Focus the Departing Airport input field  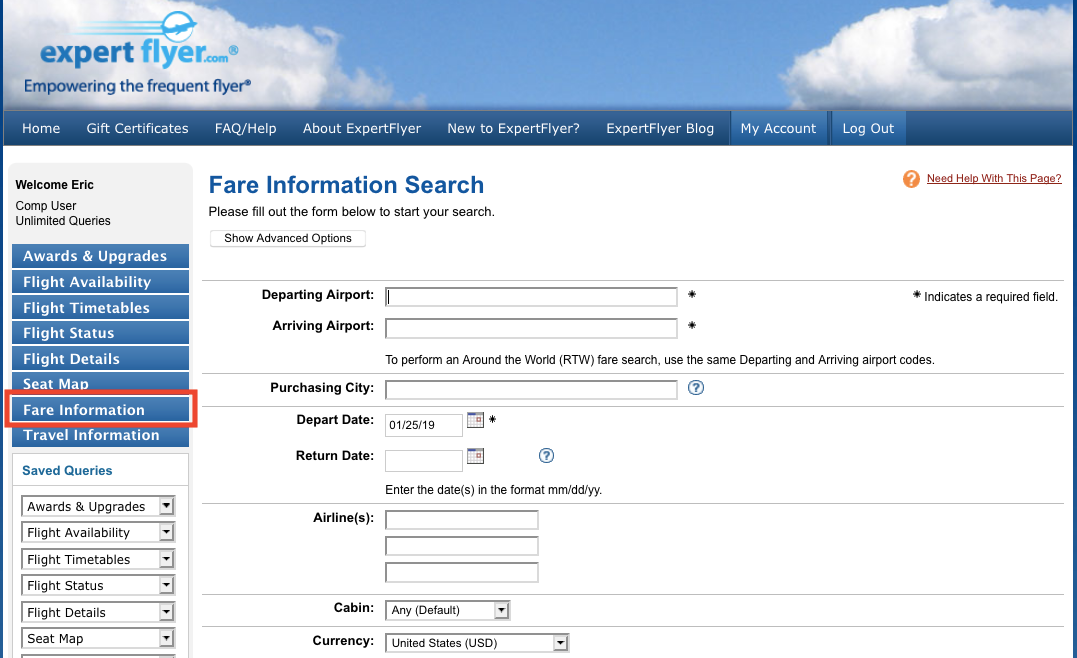(531, 297)
